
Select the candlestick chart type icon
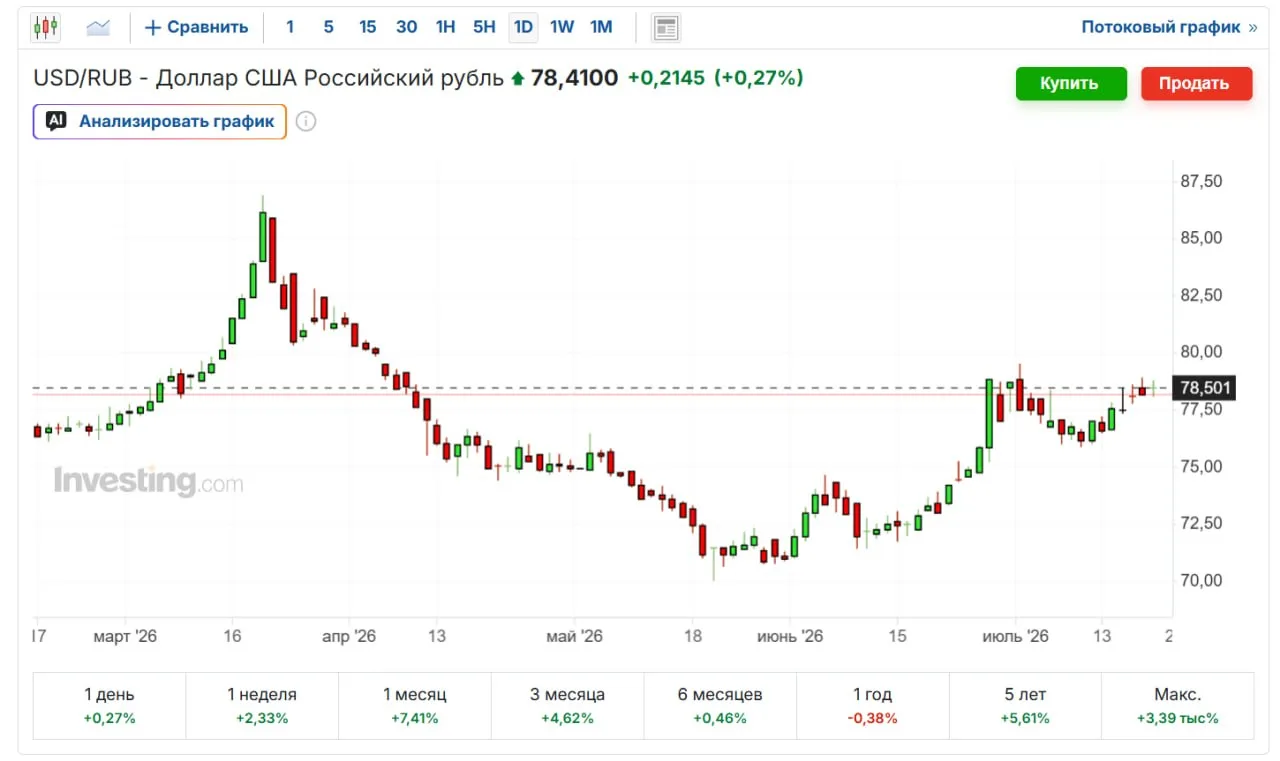coord(46,27)
